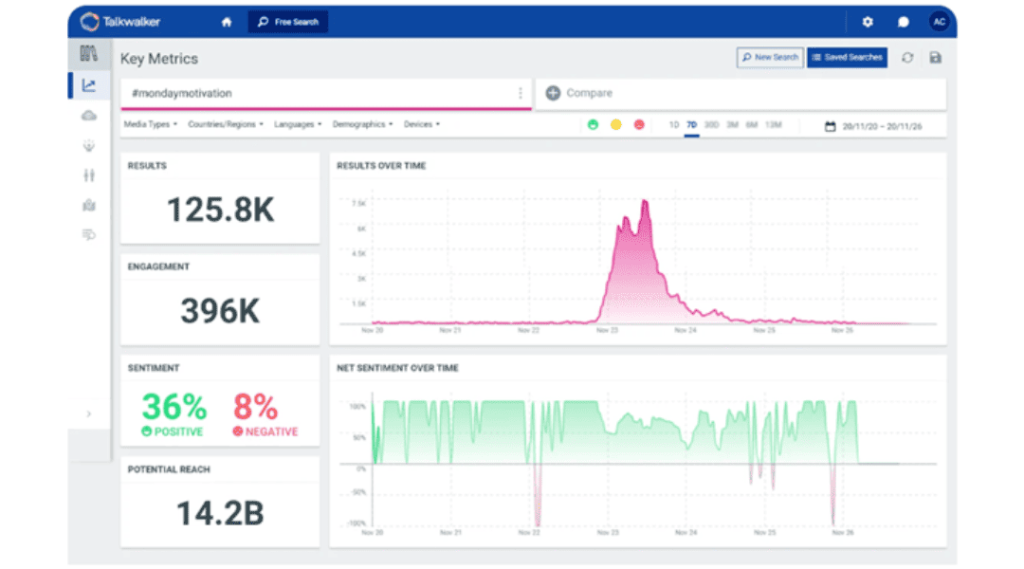Click the refresh icon beside Saved Searches

click(x=907, y=58)
